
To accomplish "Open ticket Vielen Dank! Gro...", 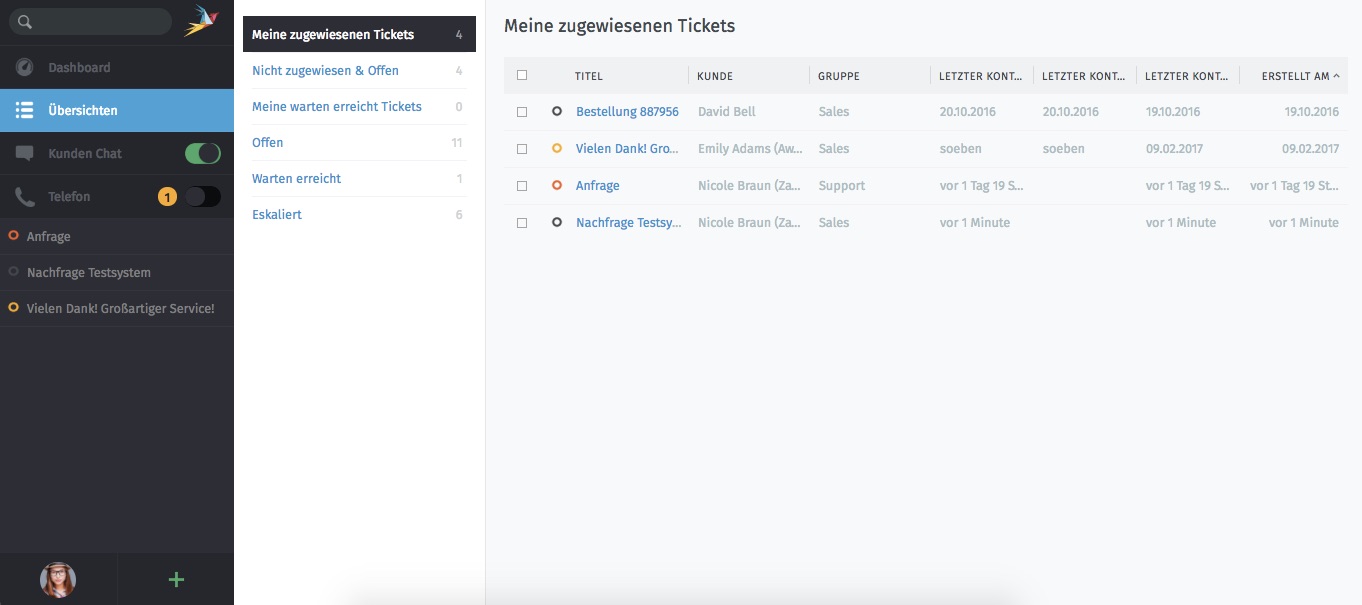I will (x=627, y=148).
